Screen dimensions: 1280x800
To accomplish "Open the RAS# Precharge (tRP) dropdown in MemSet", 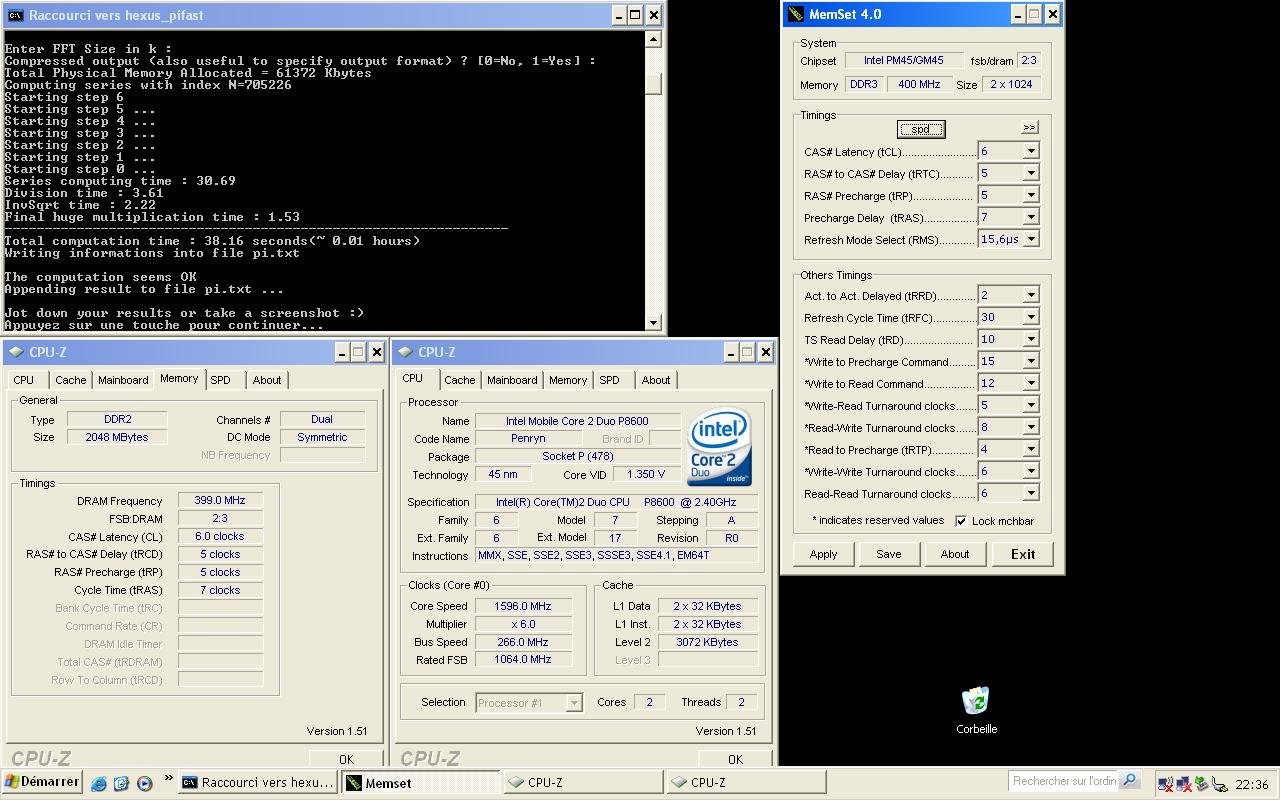I will point(1030,195).
